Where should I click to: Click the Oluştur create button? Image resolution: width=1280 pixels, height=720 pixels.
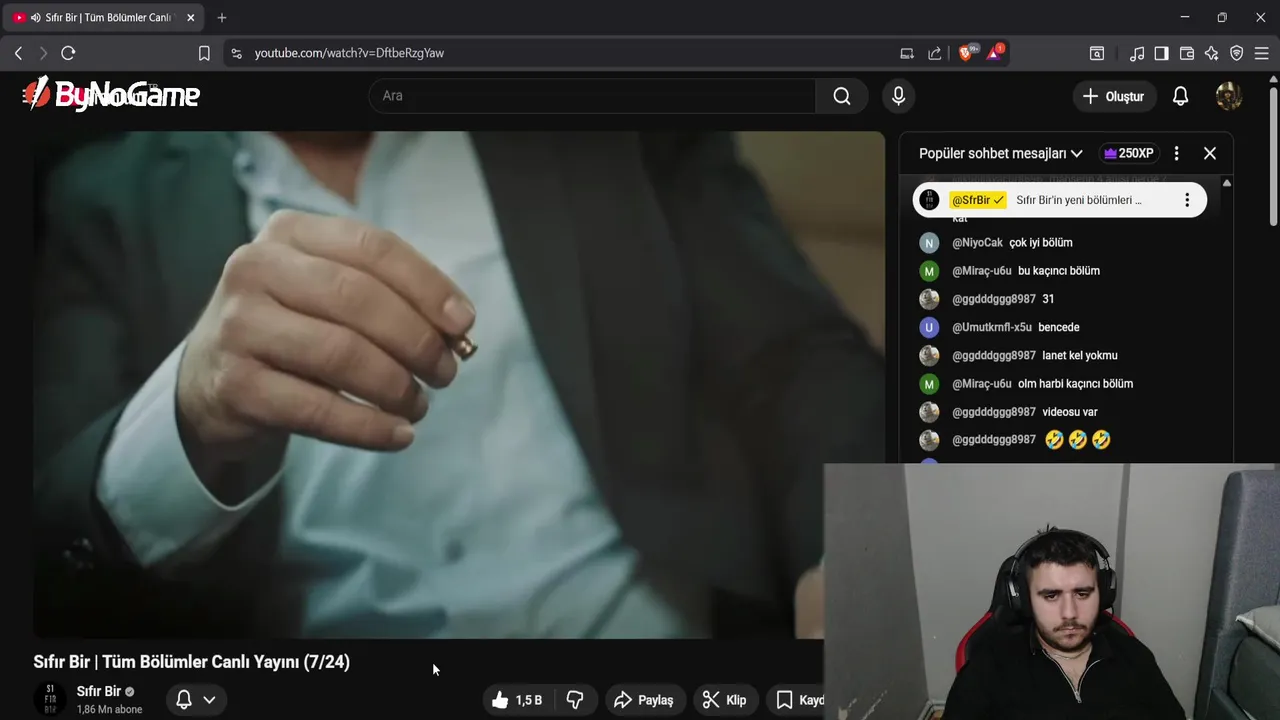(x=1114, y=96)
